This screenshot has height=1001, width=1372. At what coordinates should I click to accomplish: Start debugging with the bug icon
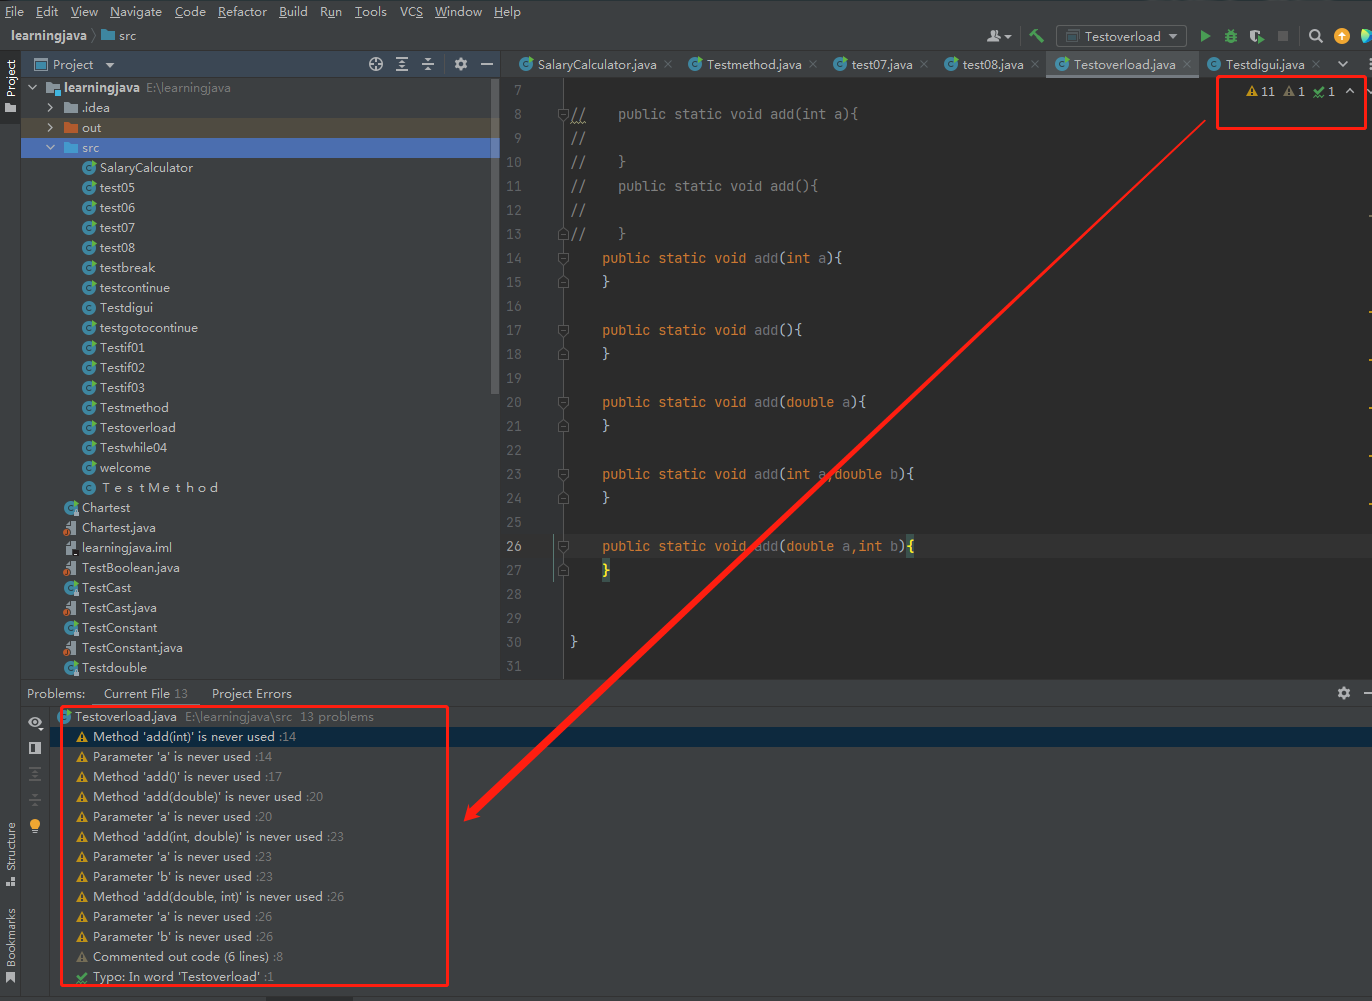click(x=1231, y=36)
